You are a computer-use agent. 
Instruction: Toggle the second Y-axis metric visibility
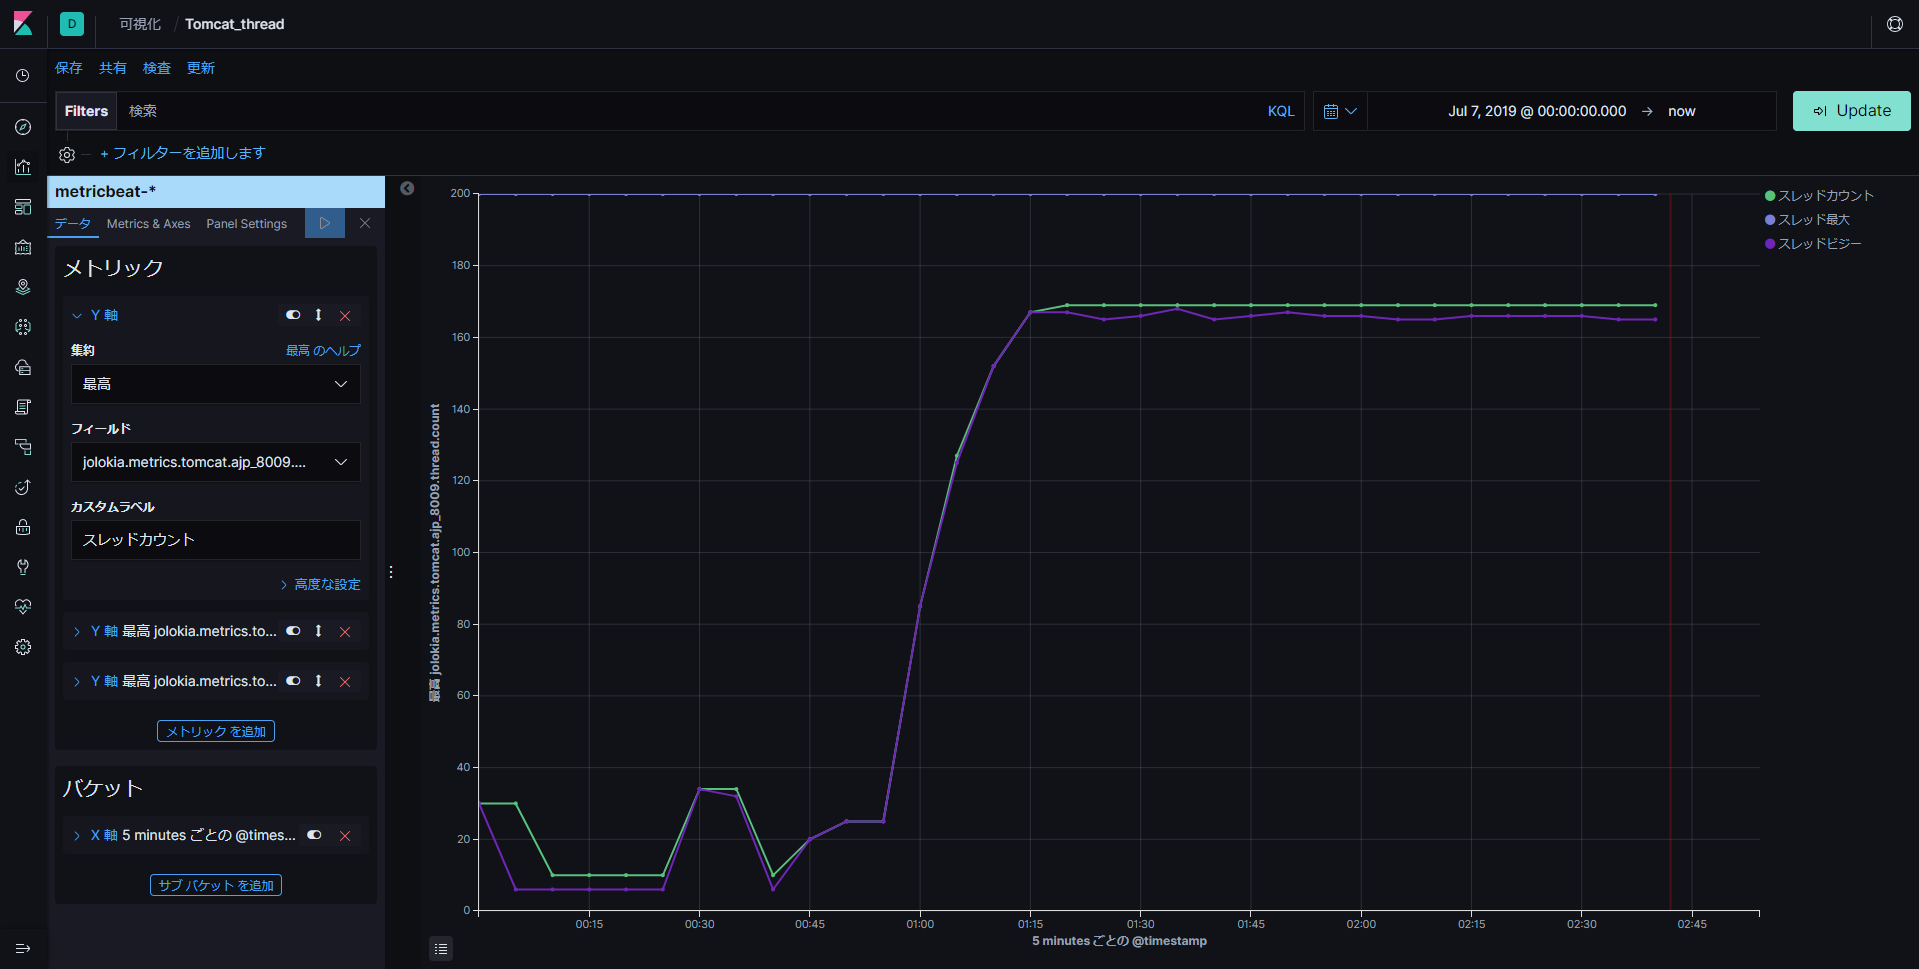[x=293, y=631]
